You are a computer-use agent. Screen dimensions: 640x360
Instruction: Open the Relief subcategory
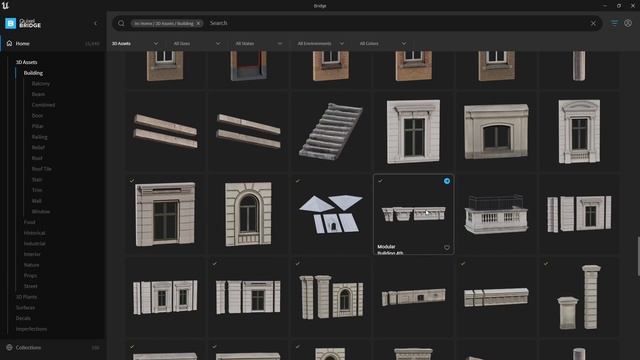pyautogui.click(x=38, y=147)
